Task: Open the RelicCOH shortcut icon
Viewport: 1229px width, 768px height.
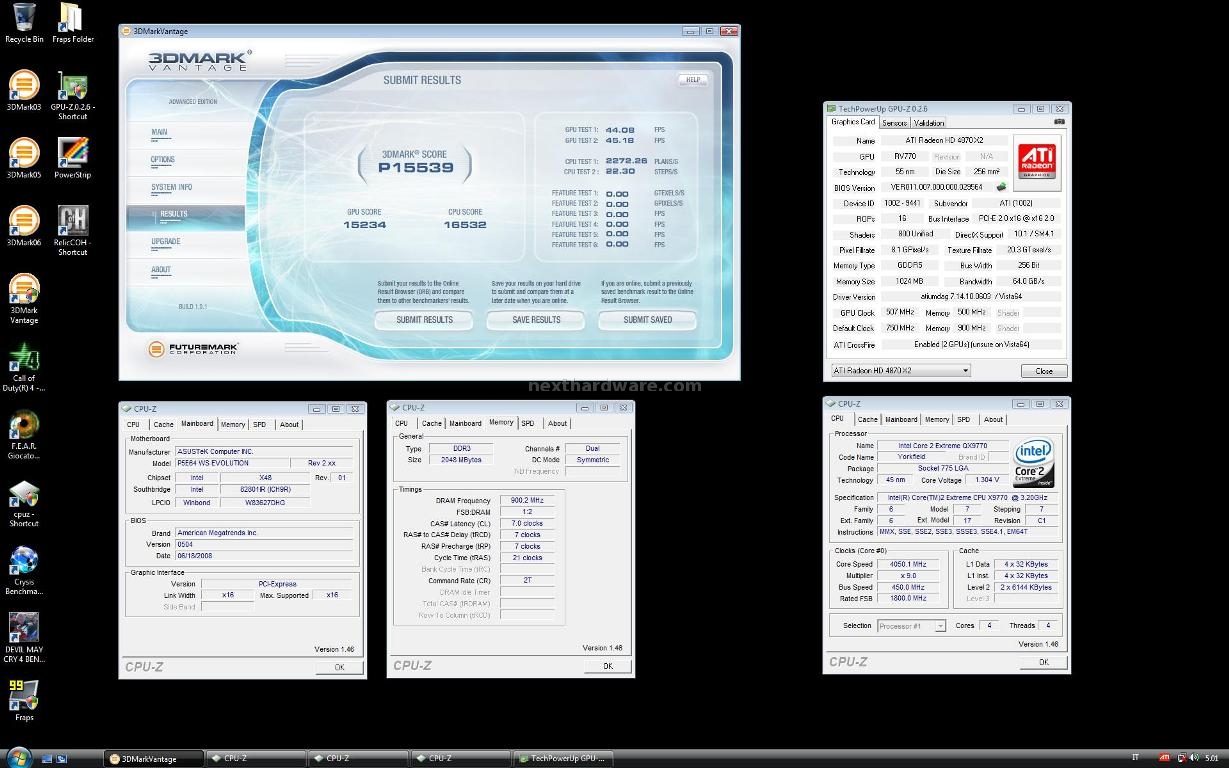Action: tap(72, 231)
